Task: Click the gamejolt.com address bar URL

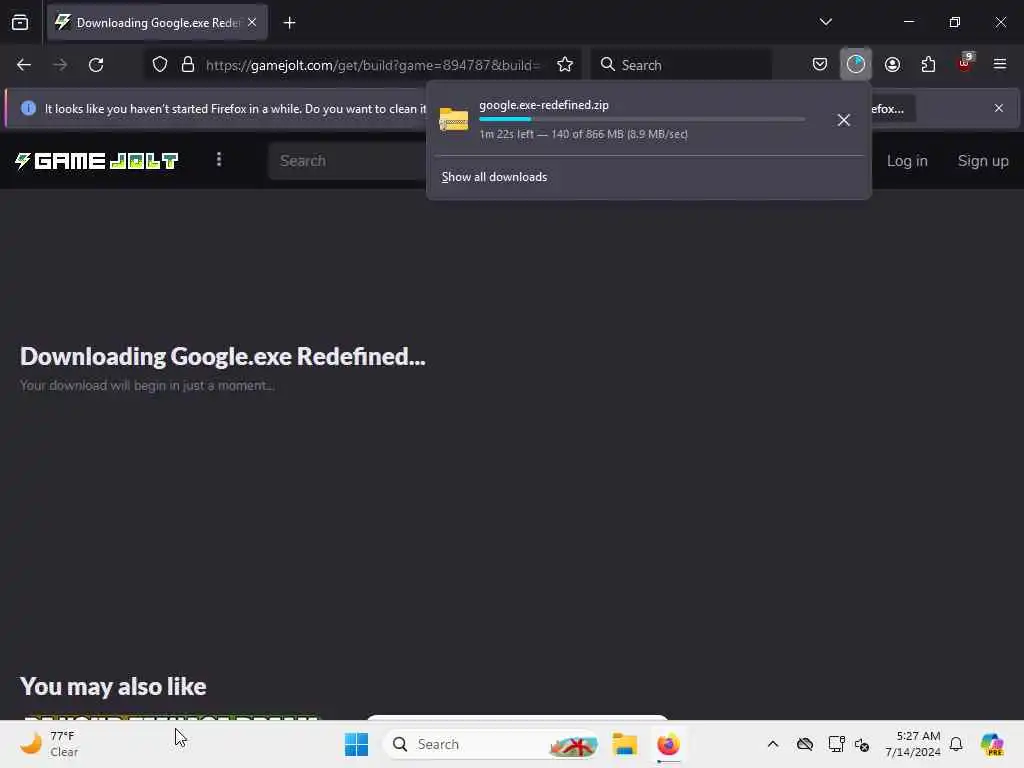Action: tap(372, 65)
